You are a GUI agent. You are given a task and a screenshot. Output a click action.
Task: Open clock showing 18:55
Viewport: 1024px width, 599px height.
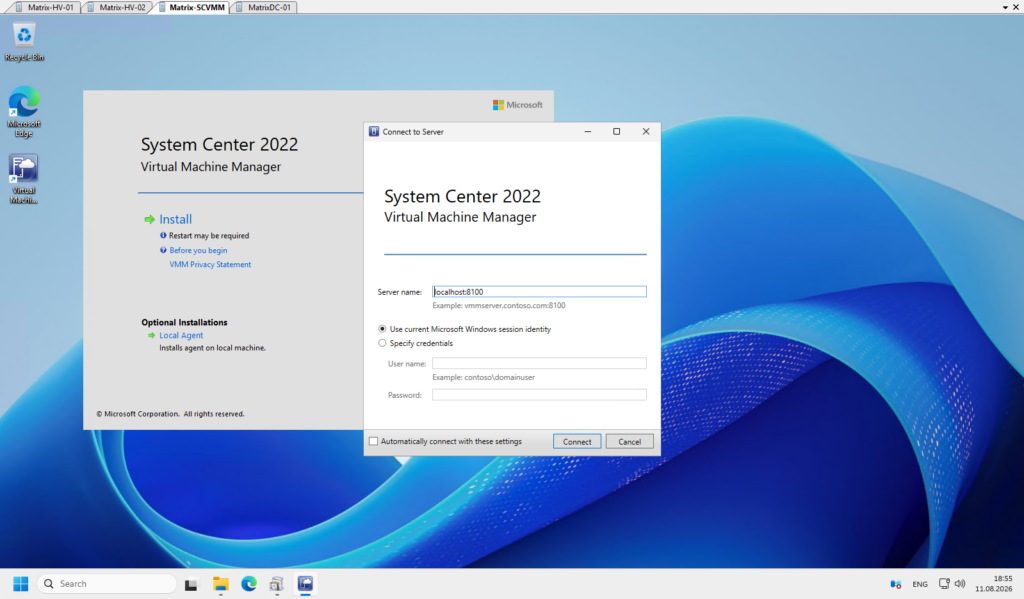pos(993,583)
